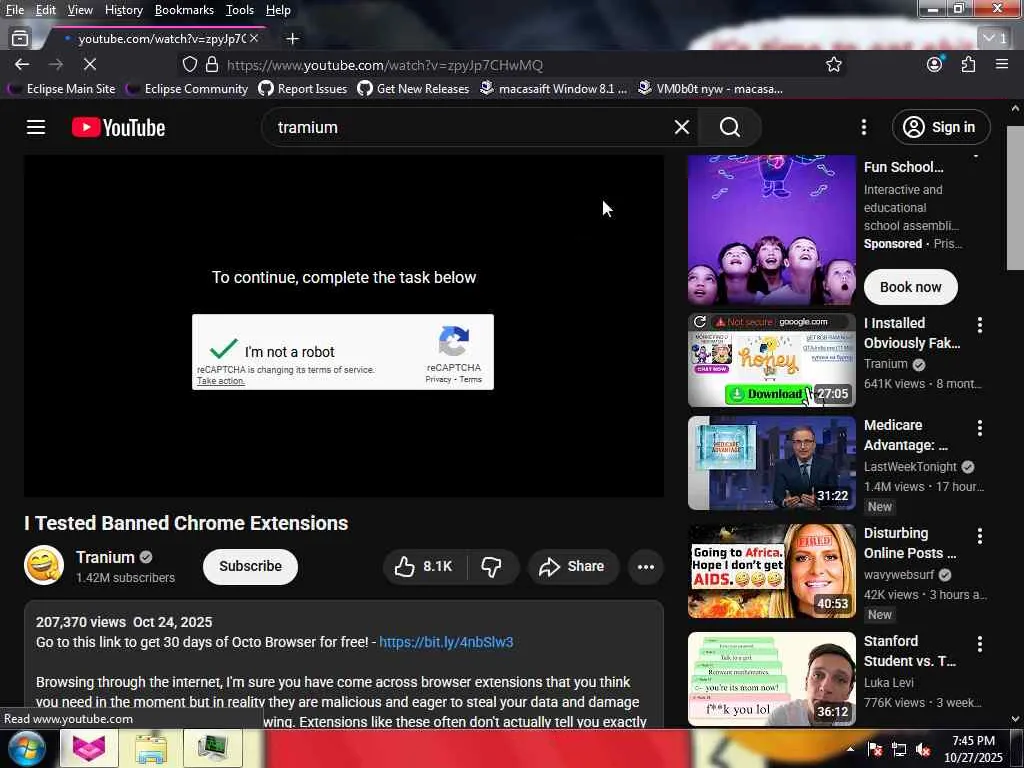Open the pink cat app in taskbar
This screenshot has height=768, width=1024.
89,748
